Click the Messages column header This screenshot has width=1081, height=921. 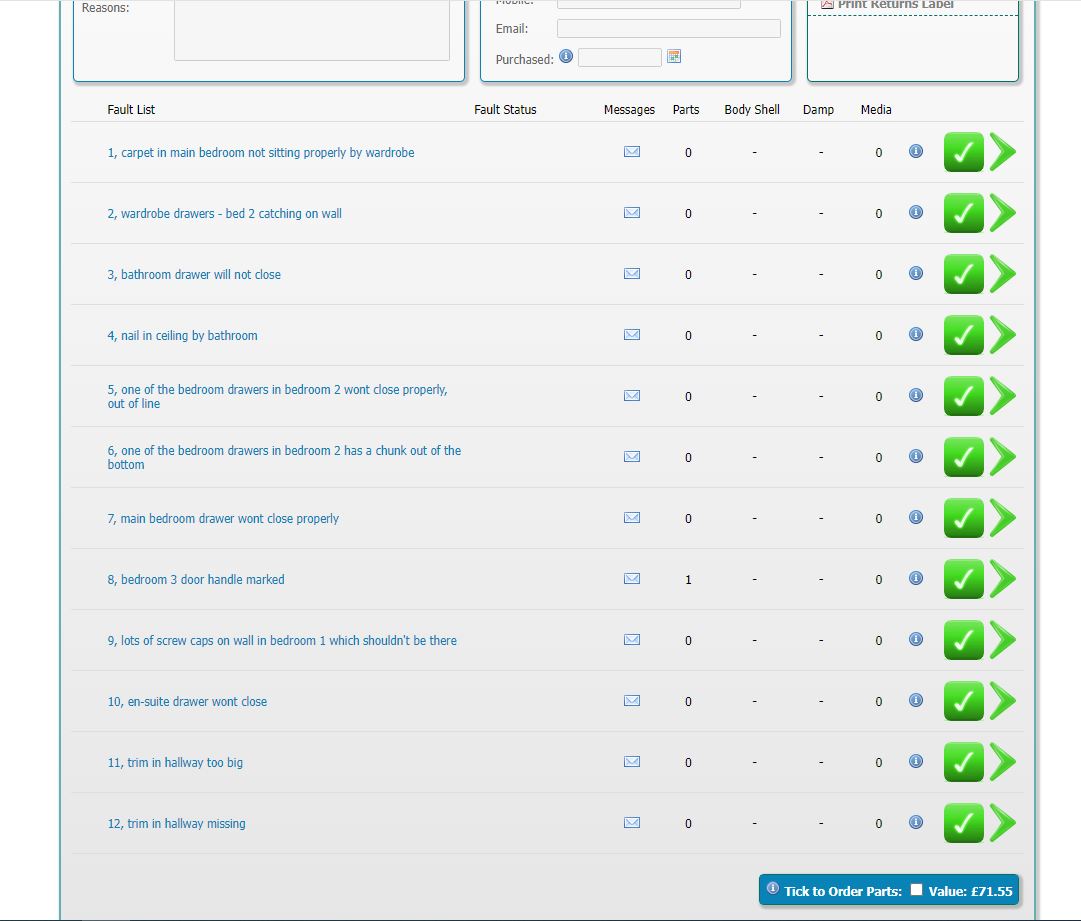629,110
